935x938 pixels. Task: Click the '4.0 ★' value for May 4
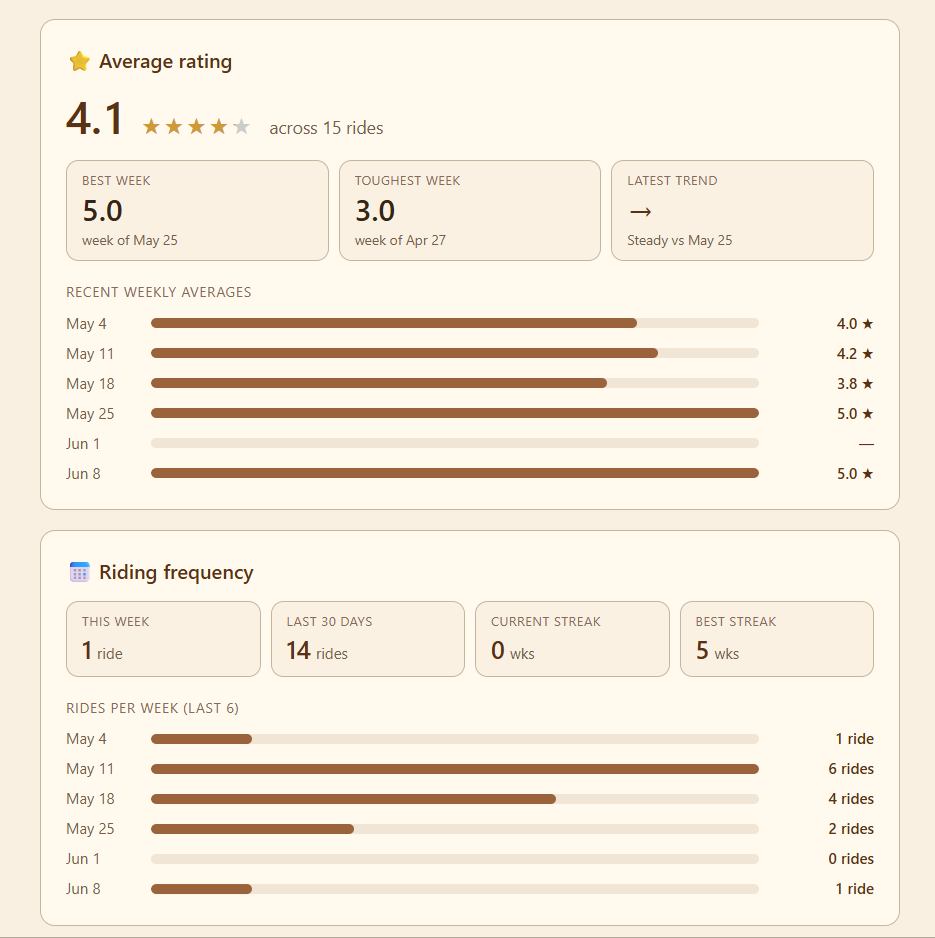point(855,324)
